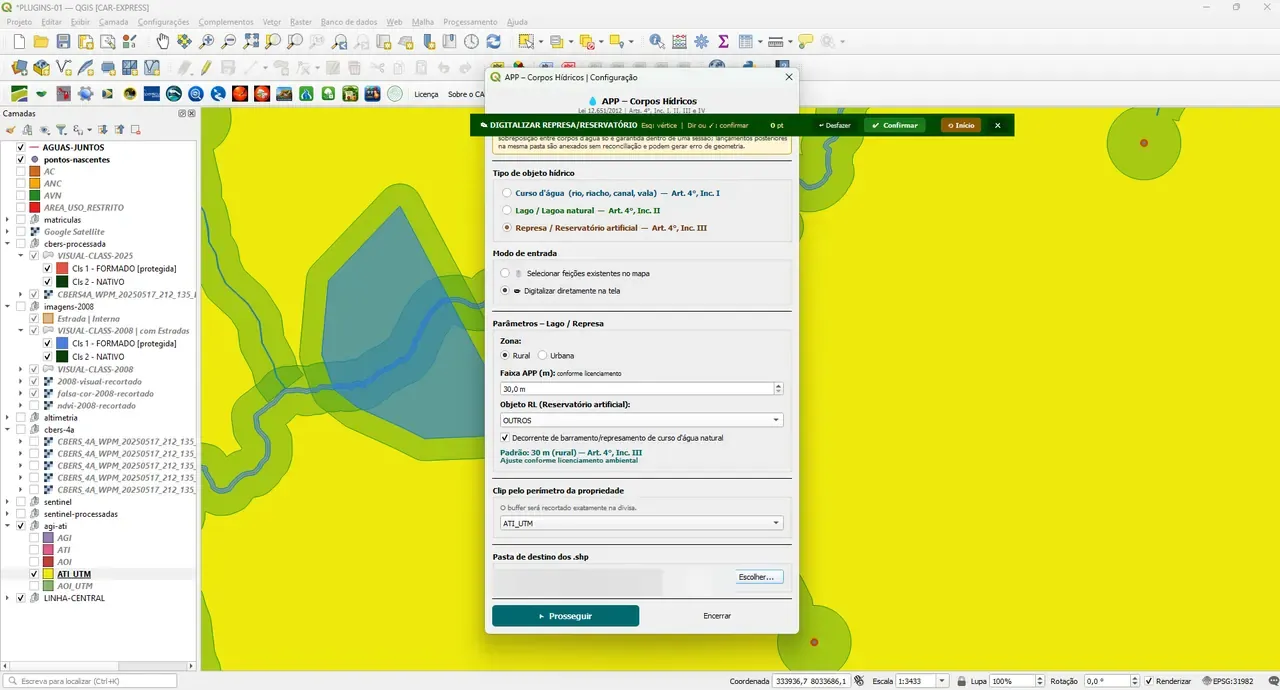Collapse the cbers-processada group

8,244
